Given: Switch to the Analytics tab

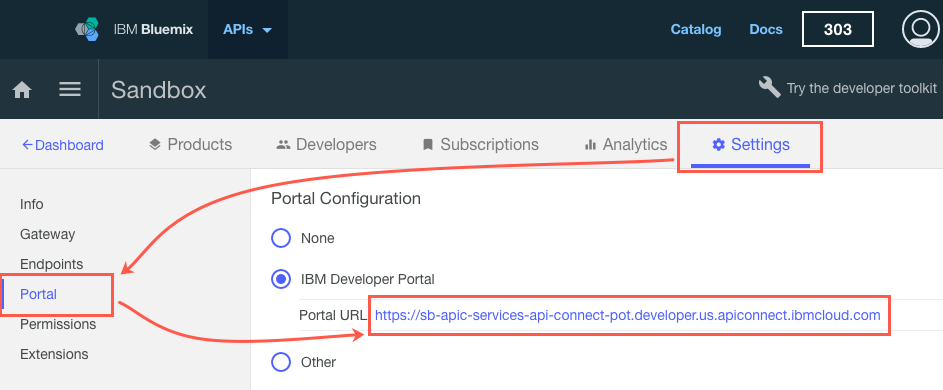Looking at the screenshot, I should (x=625, y=144).
